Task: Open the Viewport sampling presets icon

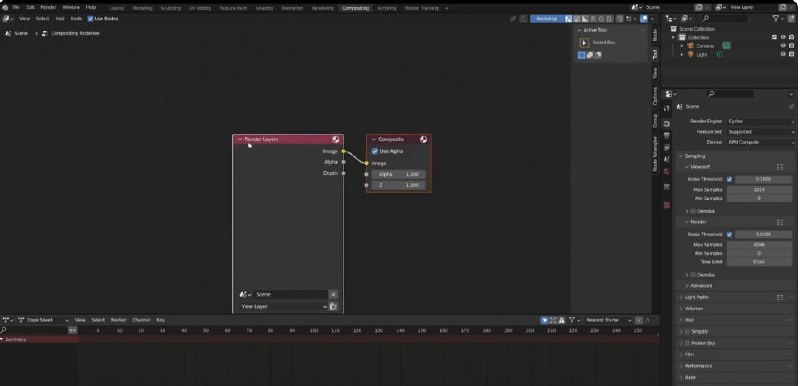Action: pyautogui.click(x=780, y=167)
